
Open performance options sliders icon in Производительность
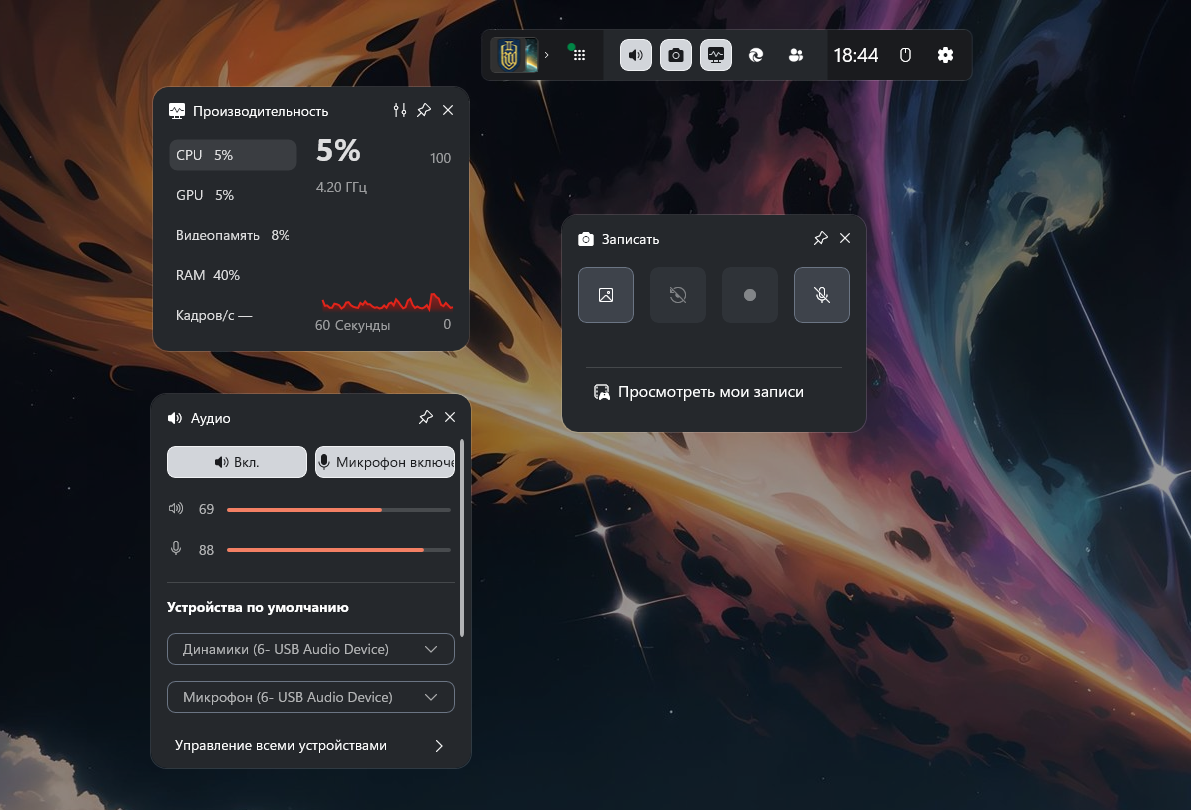(400, 110)
